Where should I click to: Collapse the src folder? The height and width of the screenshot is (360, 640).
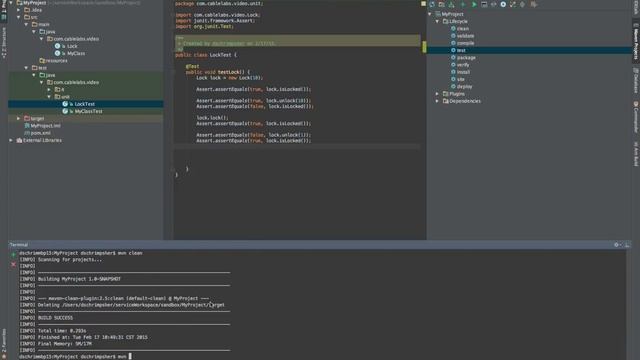tap(19, 17)
